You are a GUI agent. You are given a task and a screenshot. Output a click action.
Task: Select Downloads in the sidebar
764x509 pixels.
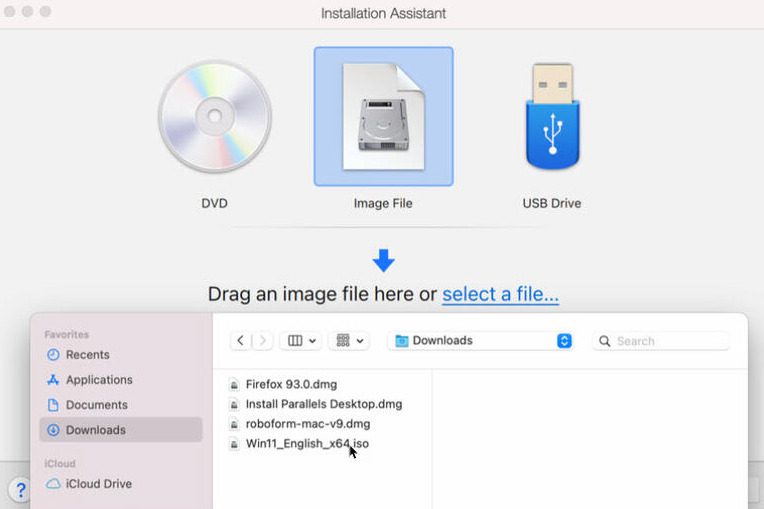click(x=95, y=430)
